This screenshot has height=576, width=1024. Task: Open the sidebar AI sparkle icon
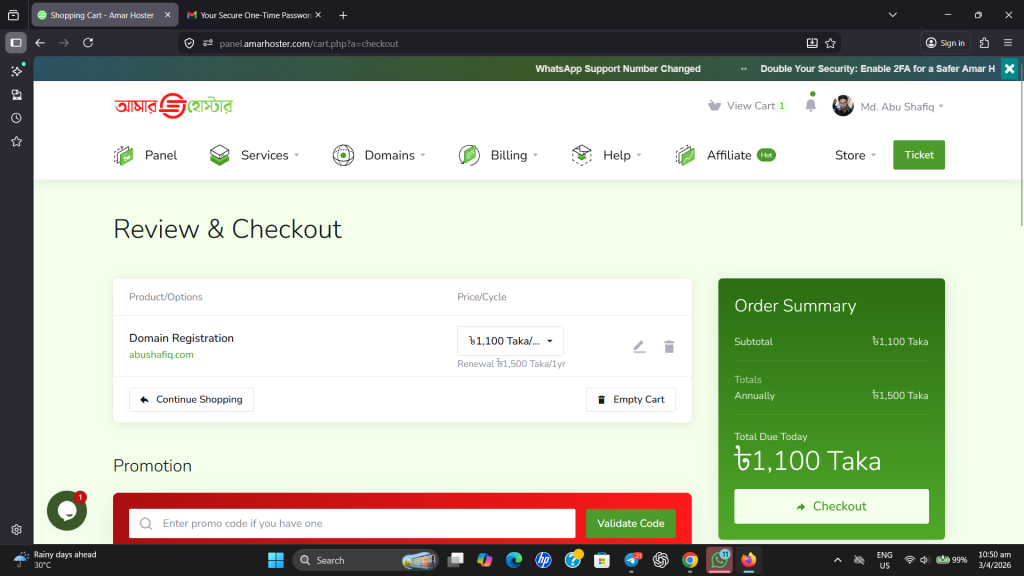(x=16, y=71)
